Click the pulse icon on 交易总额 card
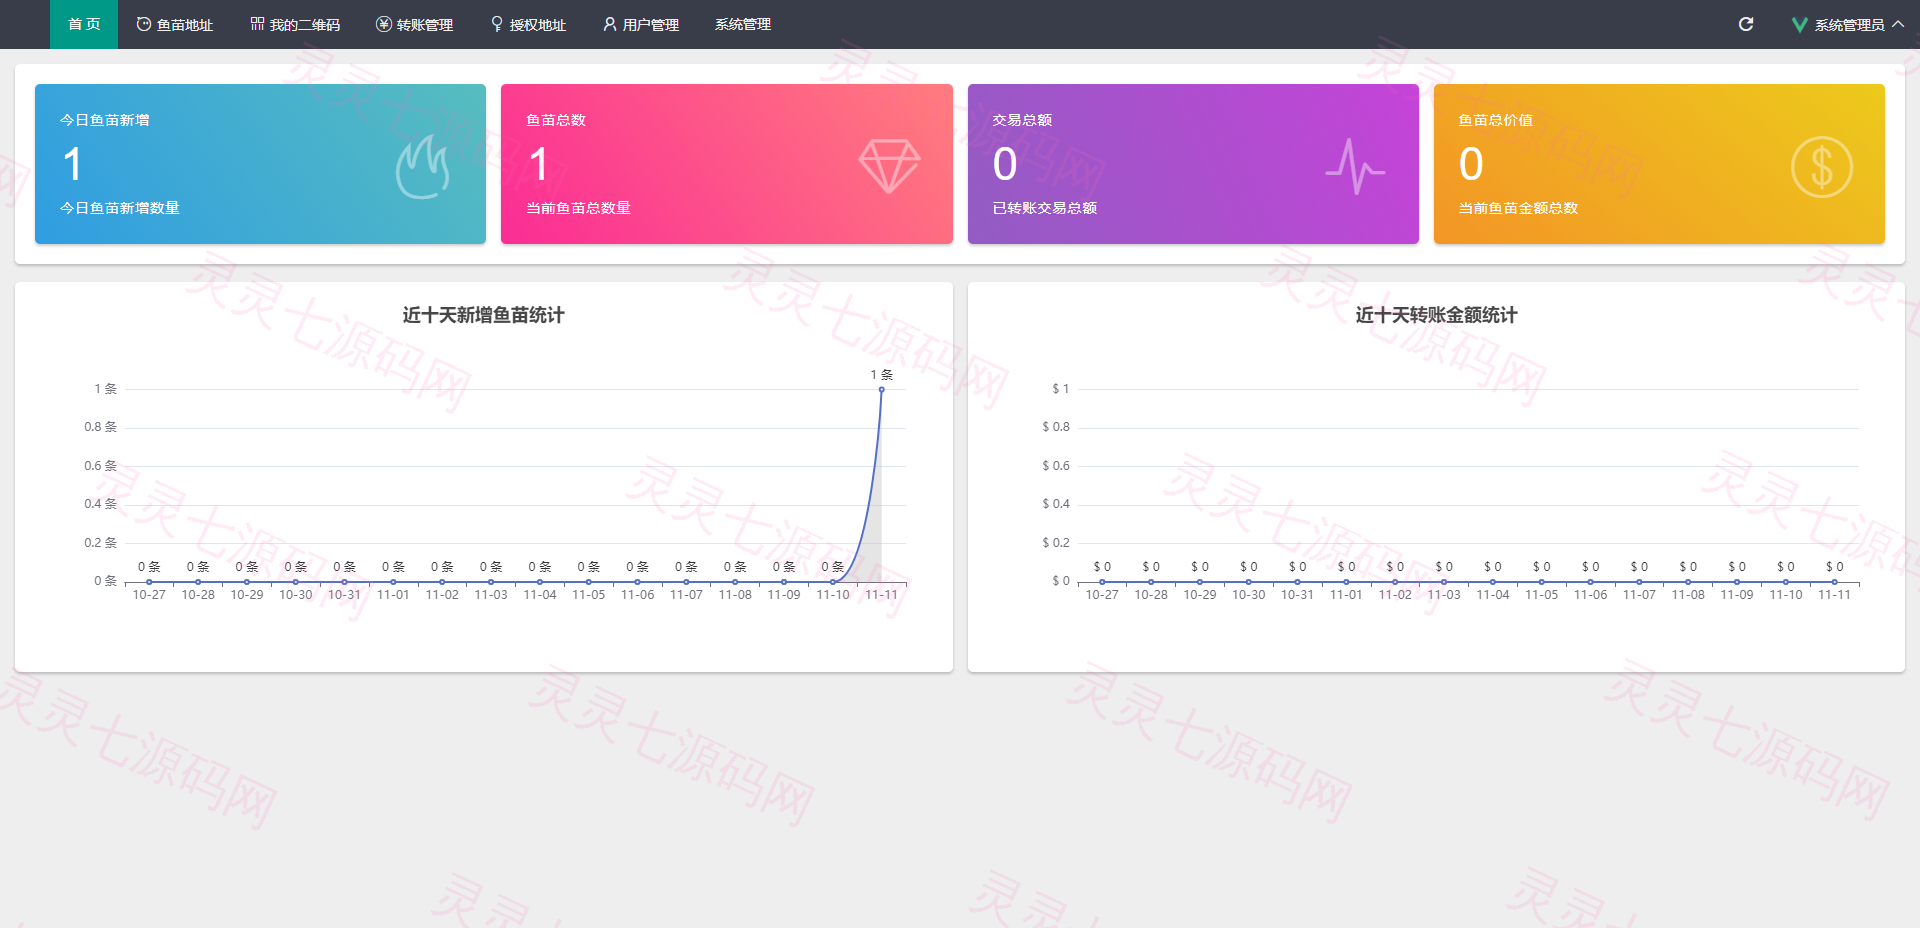 tap(1355, 166)
